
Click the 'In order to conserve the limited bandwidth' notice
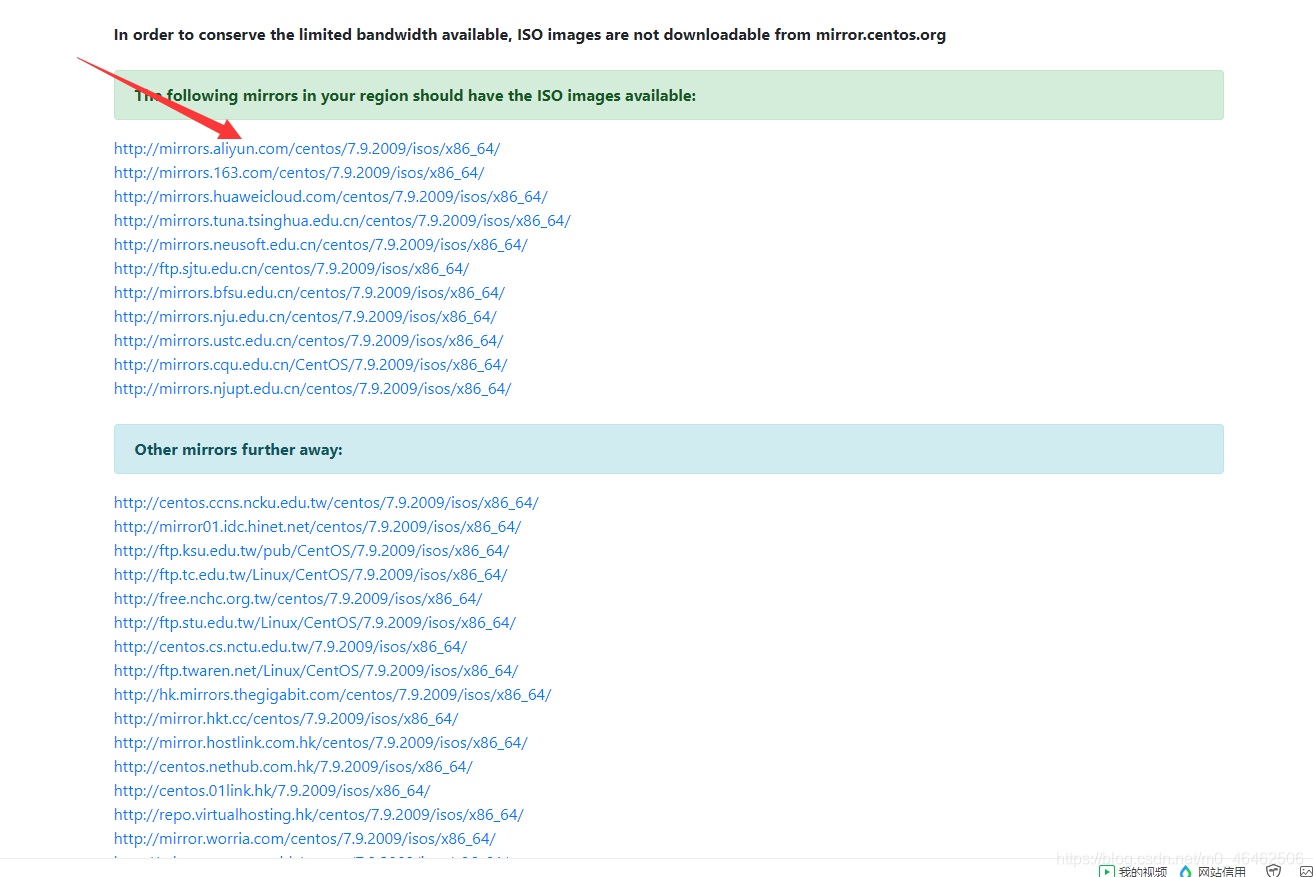coord(530,35)
